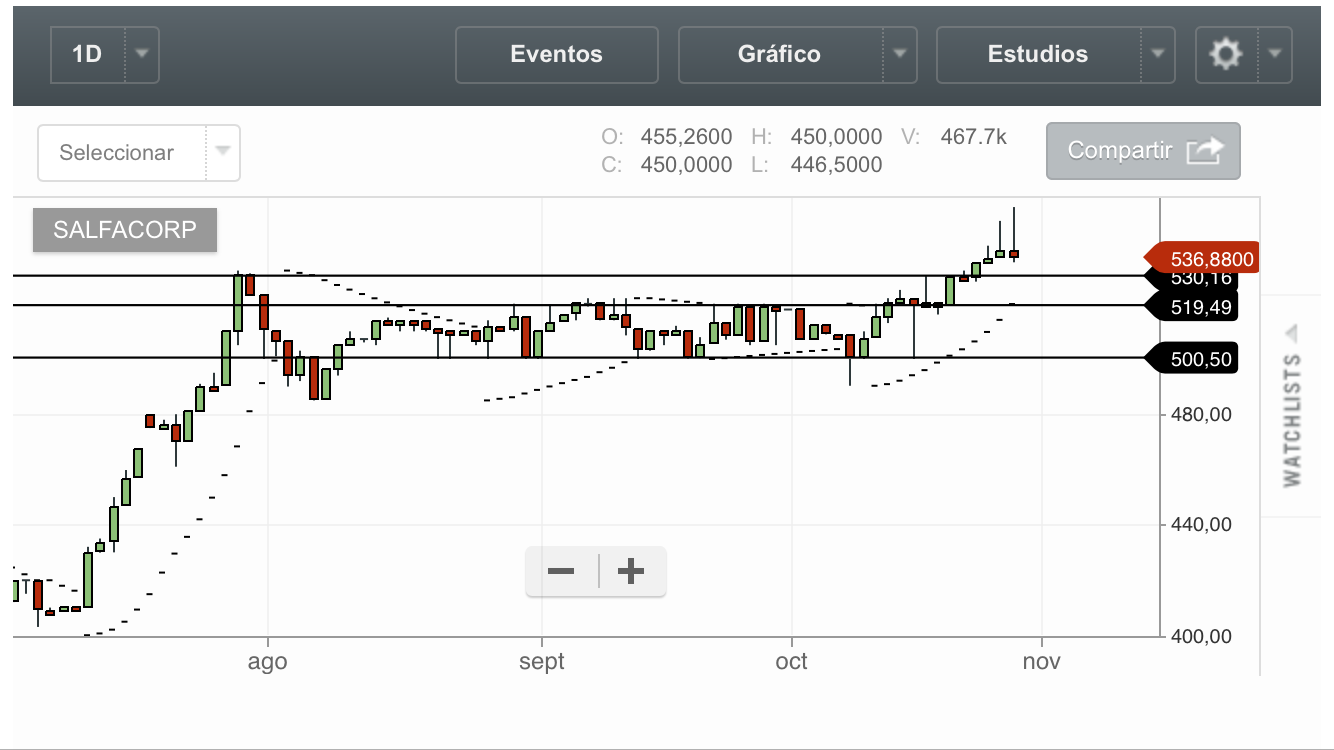Screen dimensions: 1334x750
Task: Click the volume value 467.7k
Action: pyautogui.click(x=974, y=137)
